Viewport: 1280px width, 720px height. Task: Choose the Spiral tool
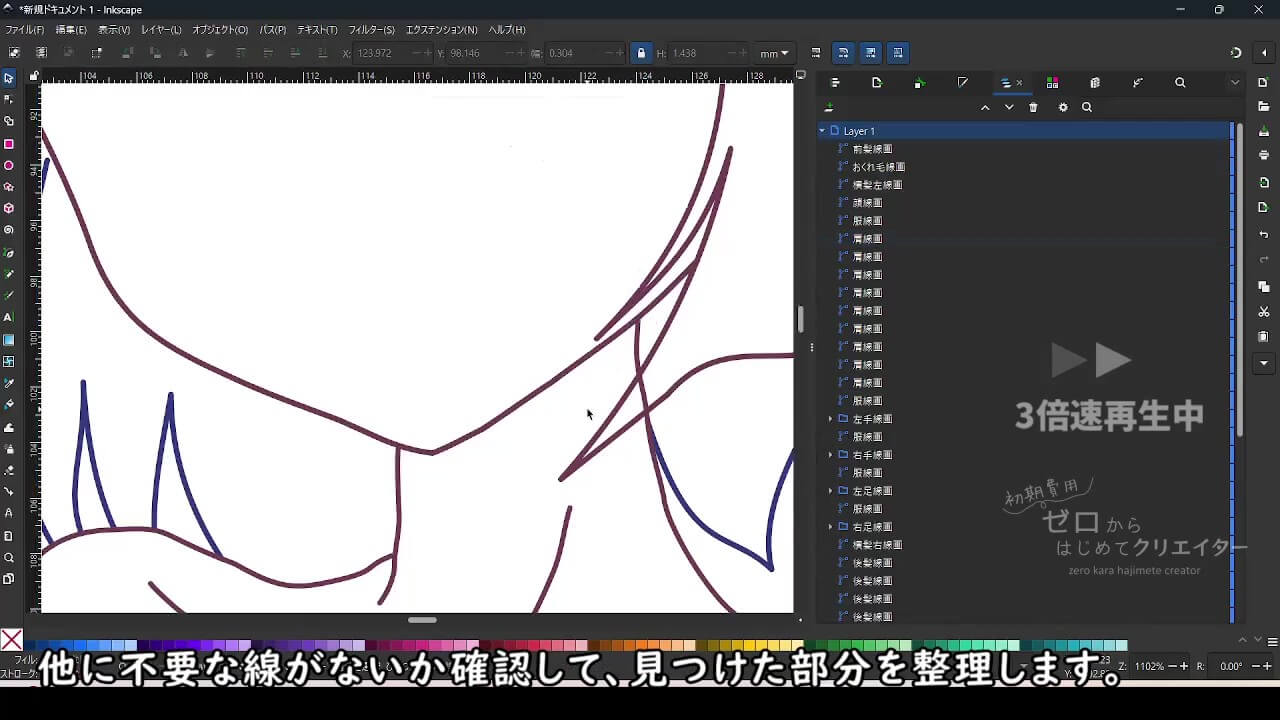[9, 230]
